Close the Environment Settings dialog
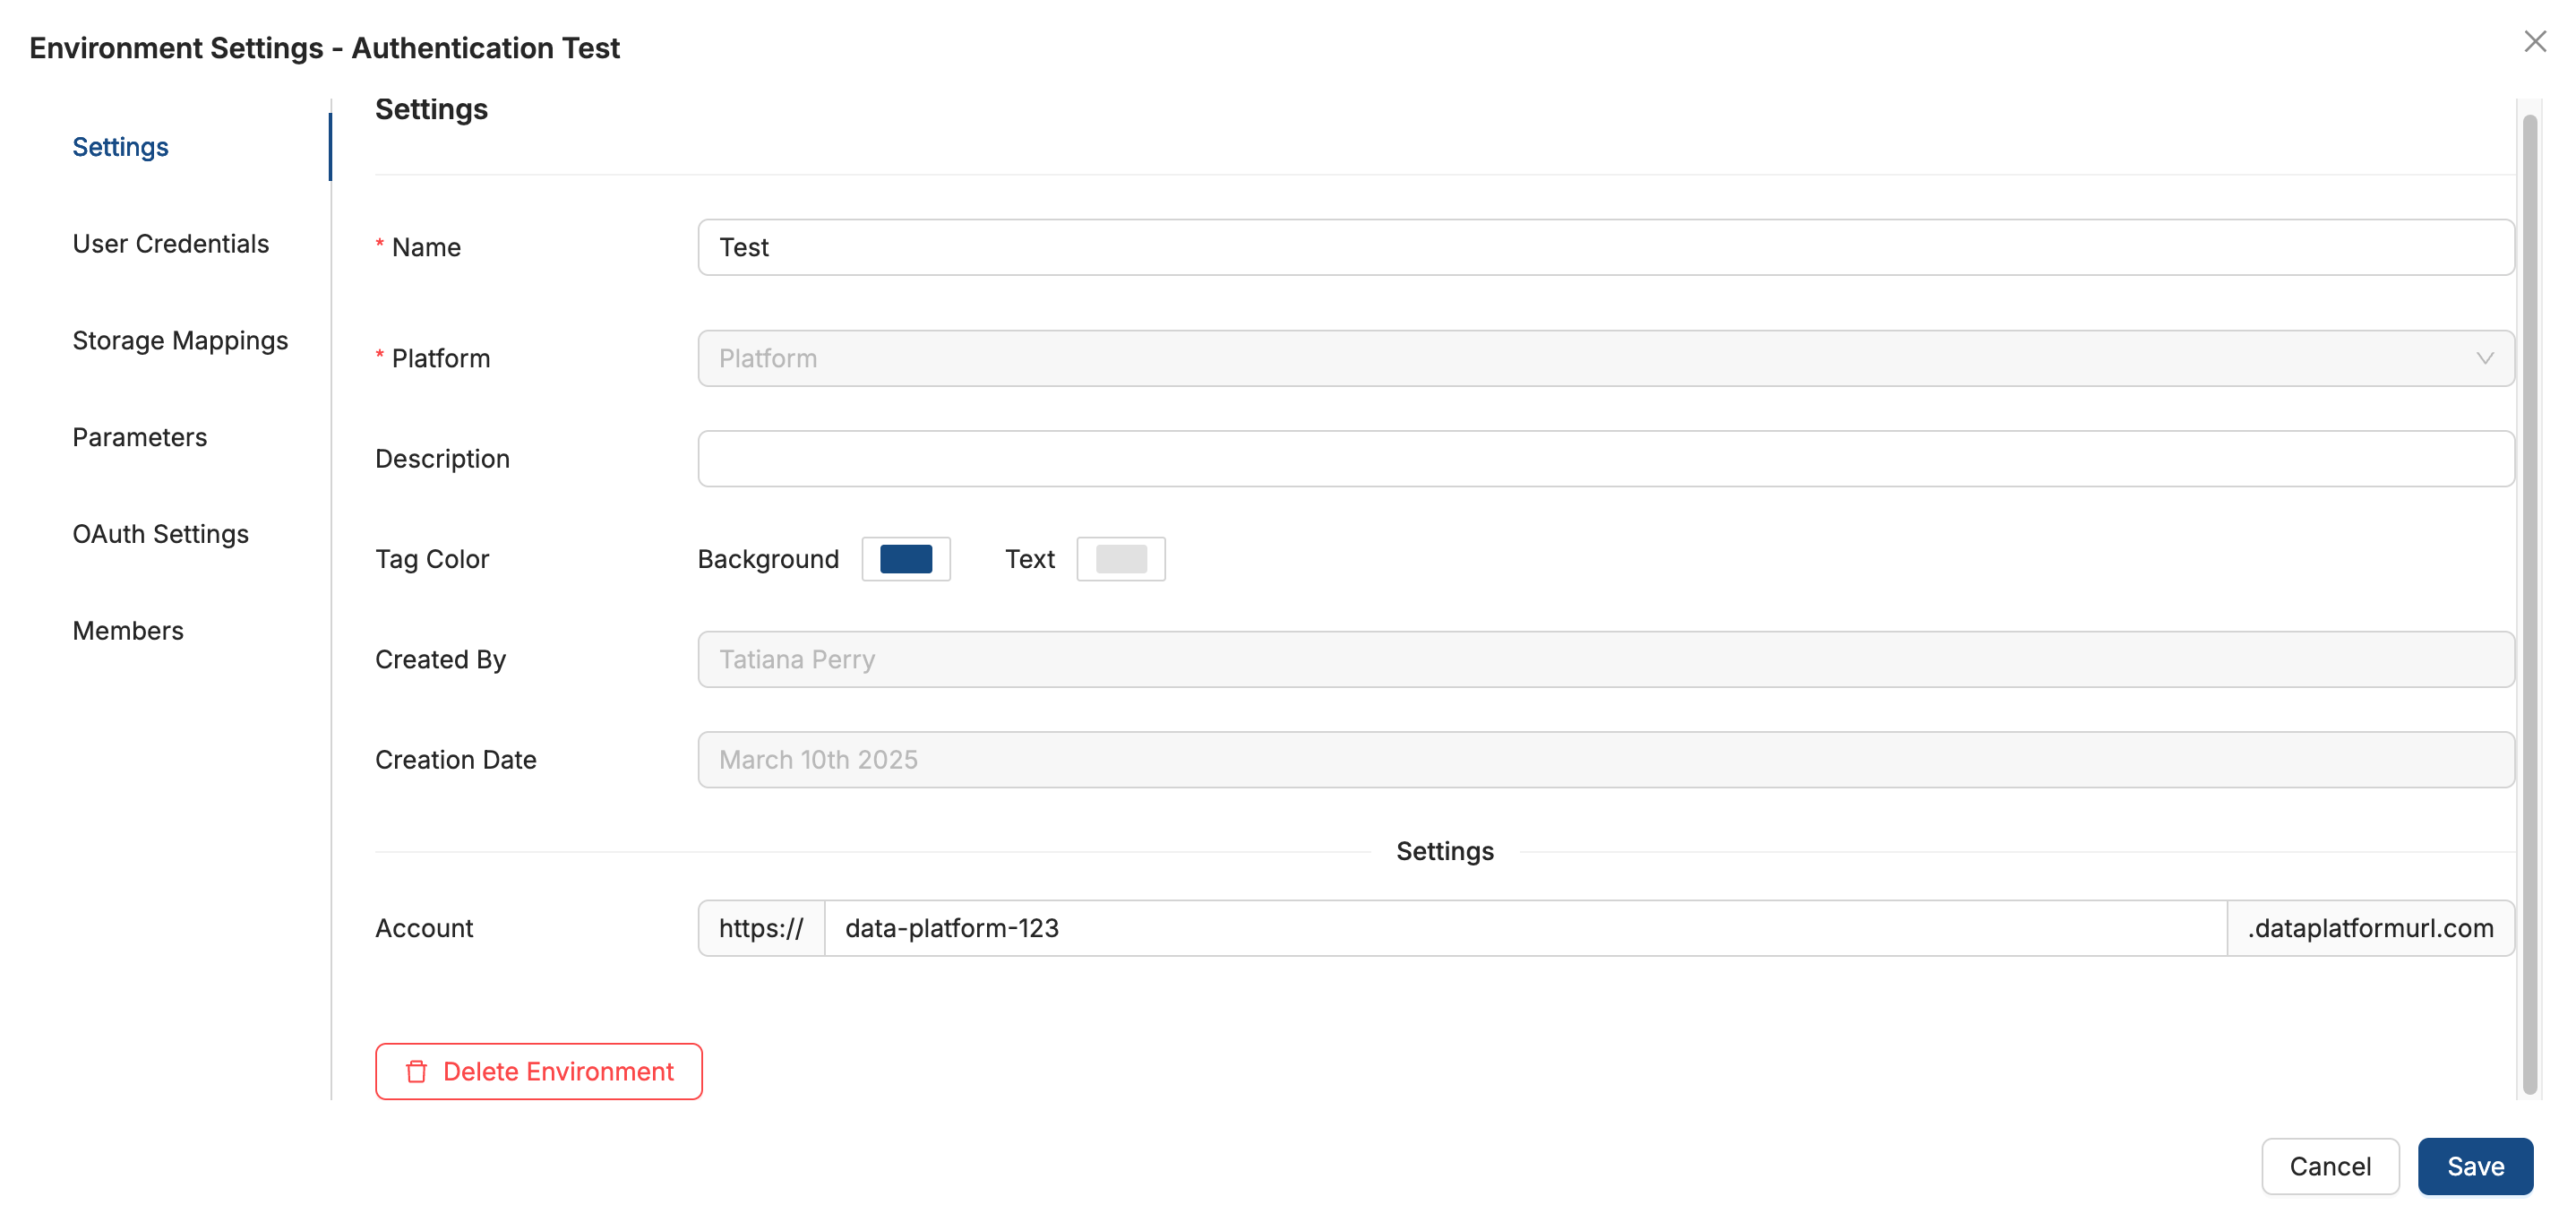The height and width of the screenshot is (1231, 2576). pyautogui.click(x=2534, y=42)
